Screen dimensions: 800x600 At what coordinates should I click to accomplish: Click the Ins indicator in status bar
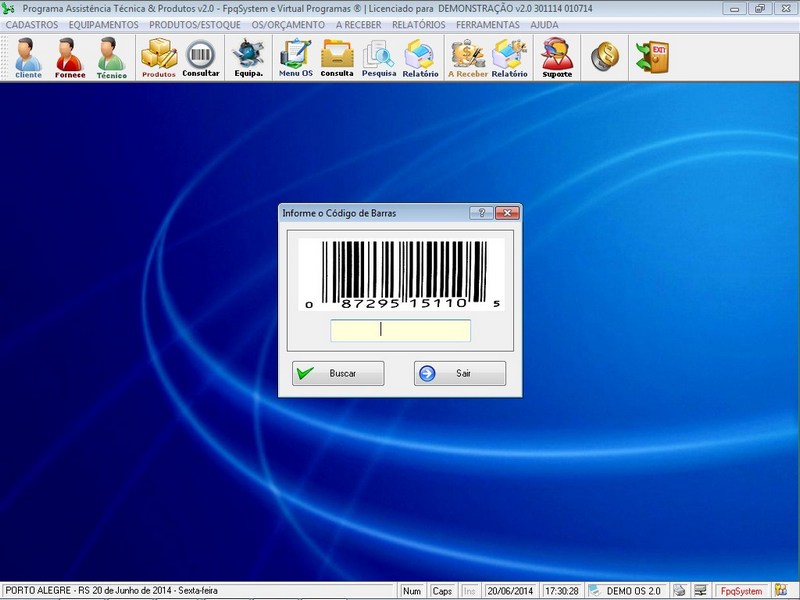[x=469, y=591]
